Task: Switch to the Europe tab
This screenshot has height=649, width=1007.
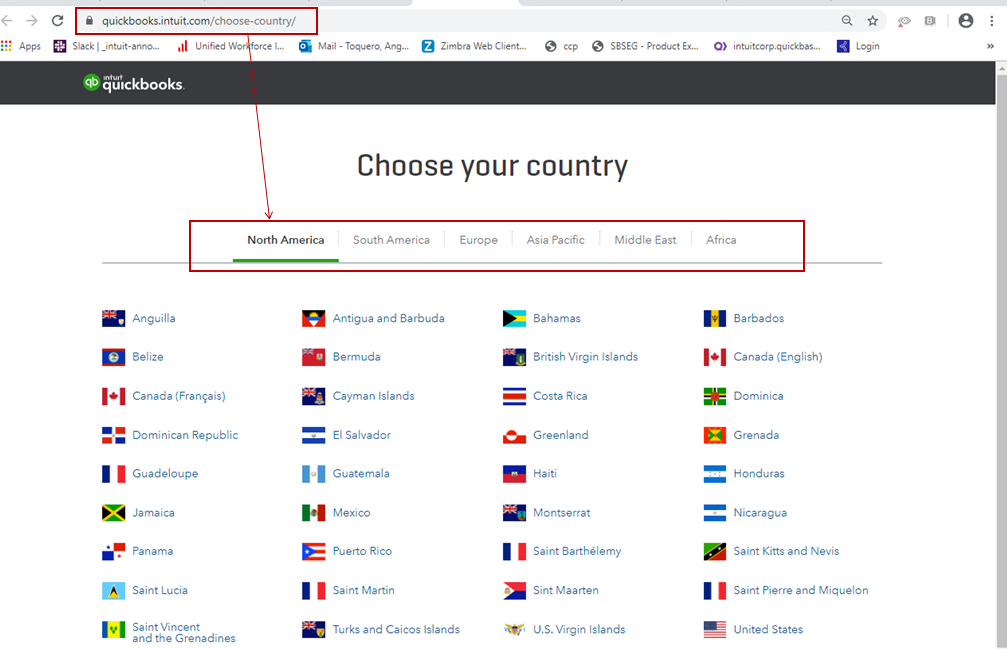Action: (x=478, y=240)
